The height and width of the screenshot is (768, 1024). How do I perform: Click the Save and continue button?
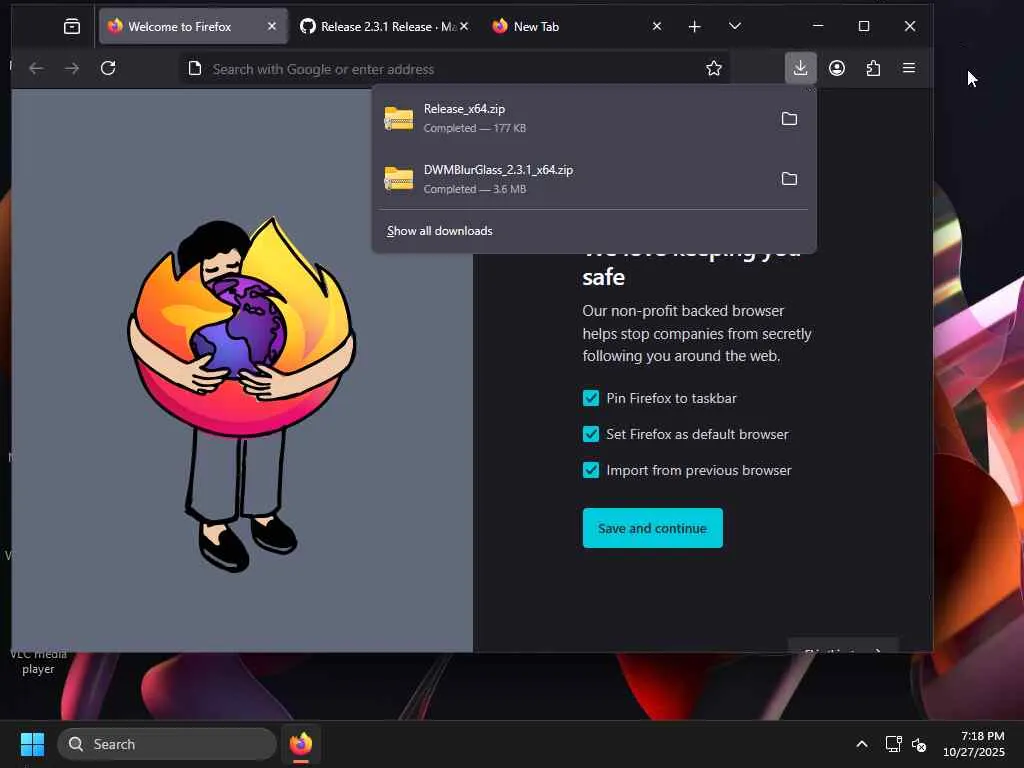(x=652, y=528)
